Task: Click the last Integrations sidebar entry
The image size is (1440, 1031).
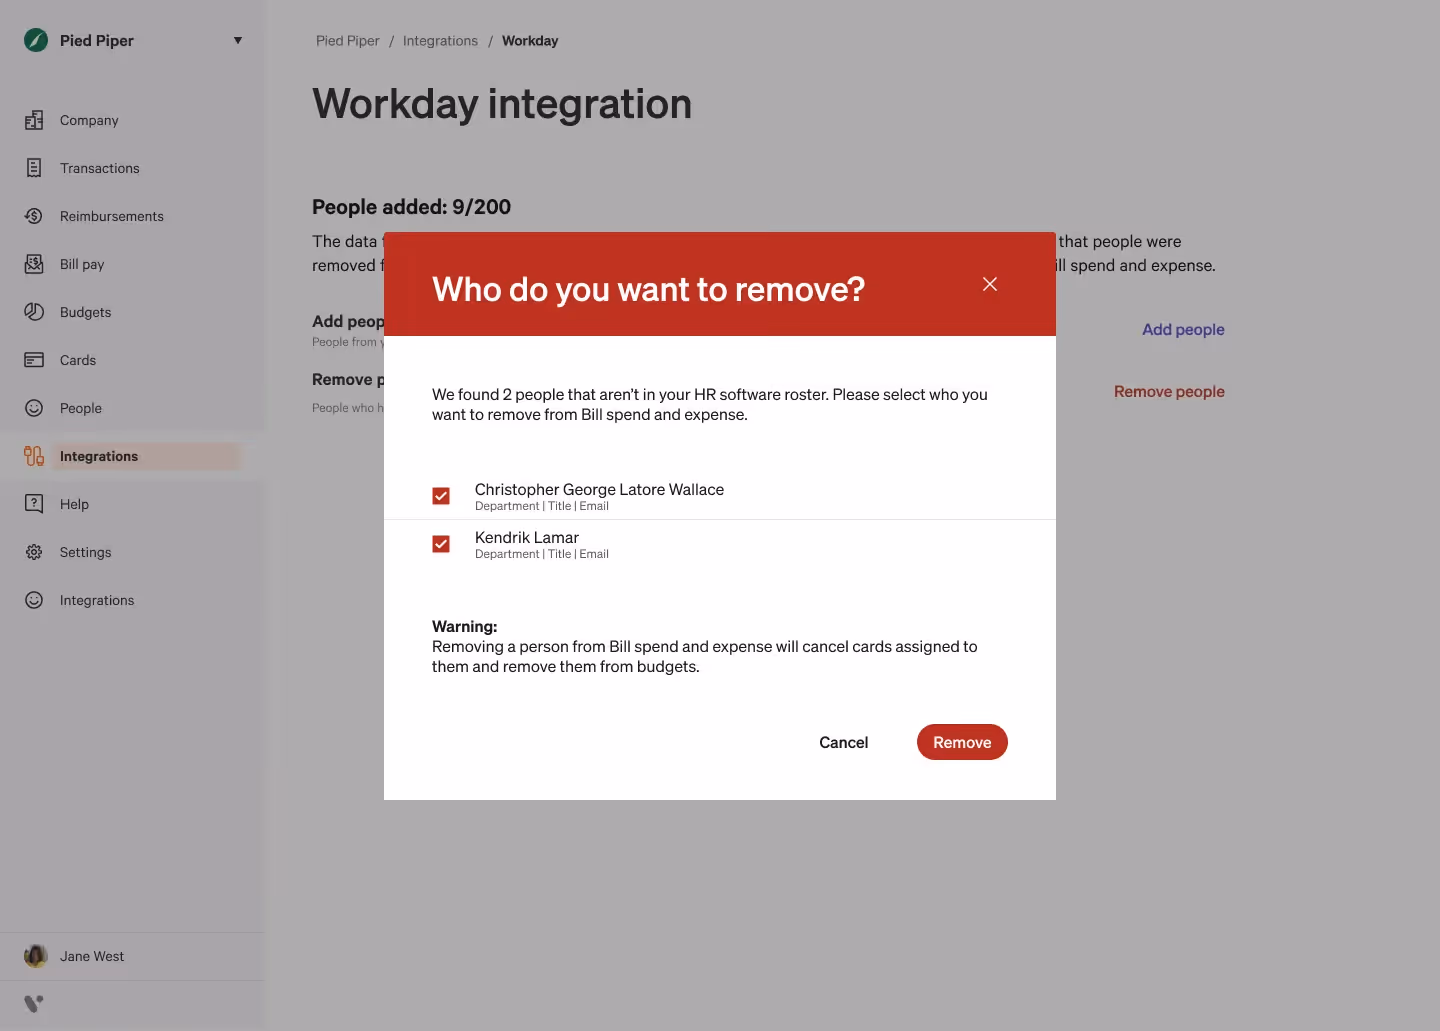Action: 97,600
